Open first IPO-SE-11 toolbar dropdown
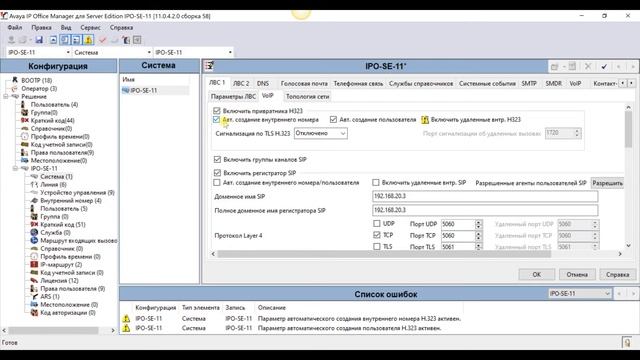This screenshot has width=640, height=360. tap(68, 52)
